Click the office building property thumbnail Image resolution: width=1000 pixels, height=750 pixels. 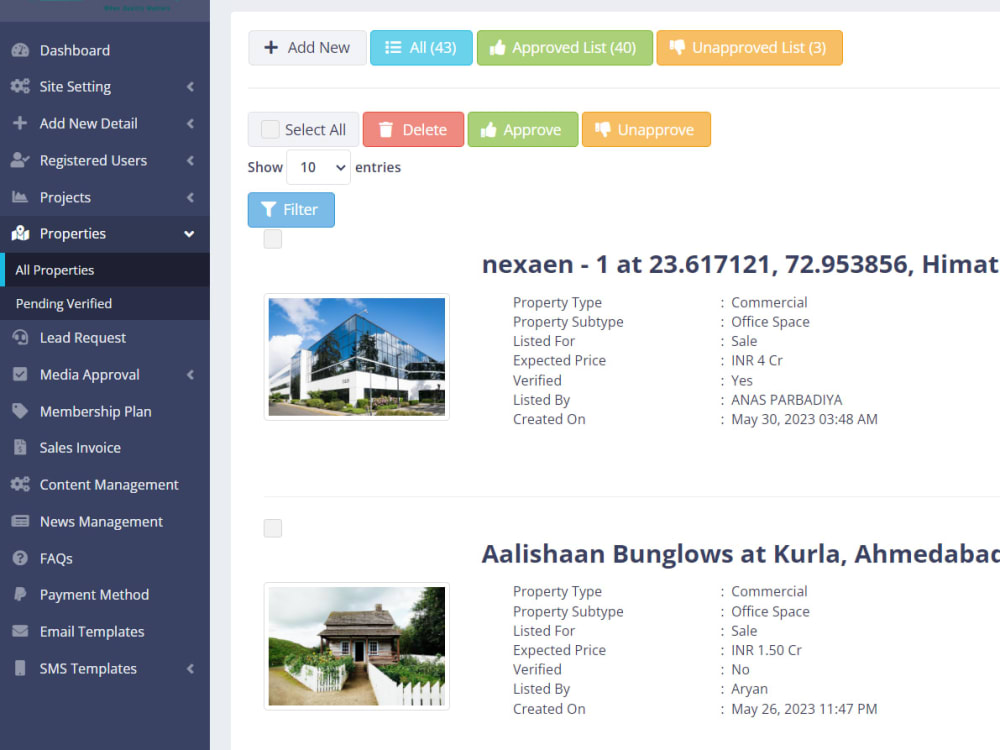coord(357,357)
